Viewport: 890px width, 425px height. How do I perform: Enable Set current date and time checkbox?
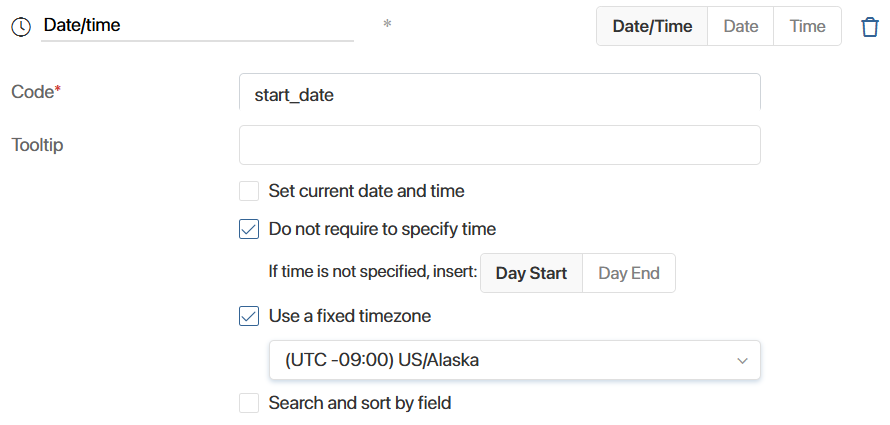click(x=249, y=191)
